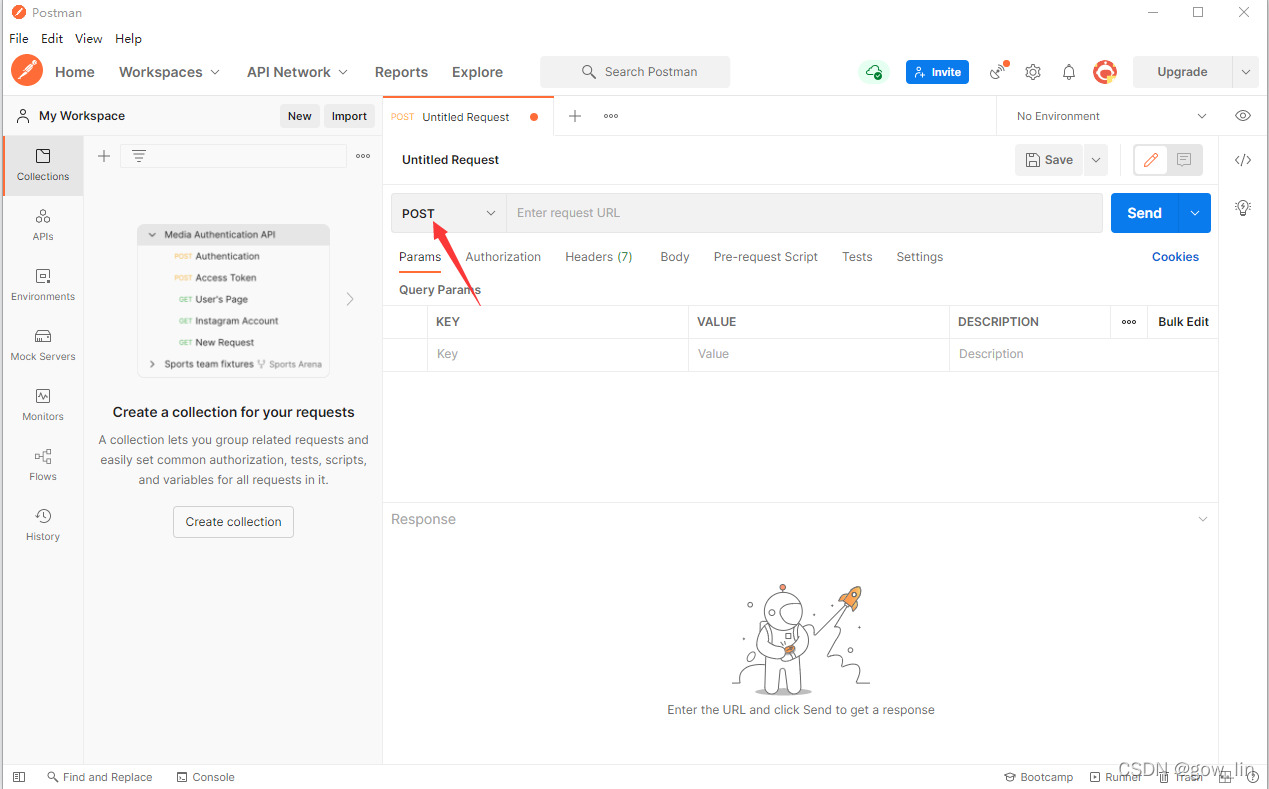This screenshot has width=1269, height=789.
Task: Open the Cookies link
Action: click(1175, 257)
